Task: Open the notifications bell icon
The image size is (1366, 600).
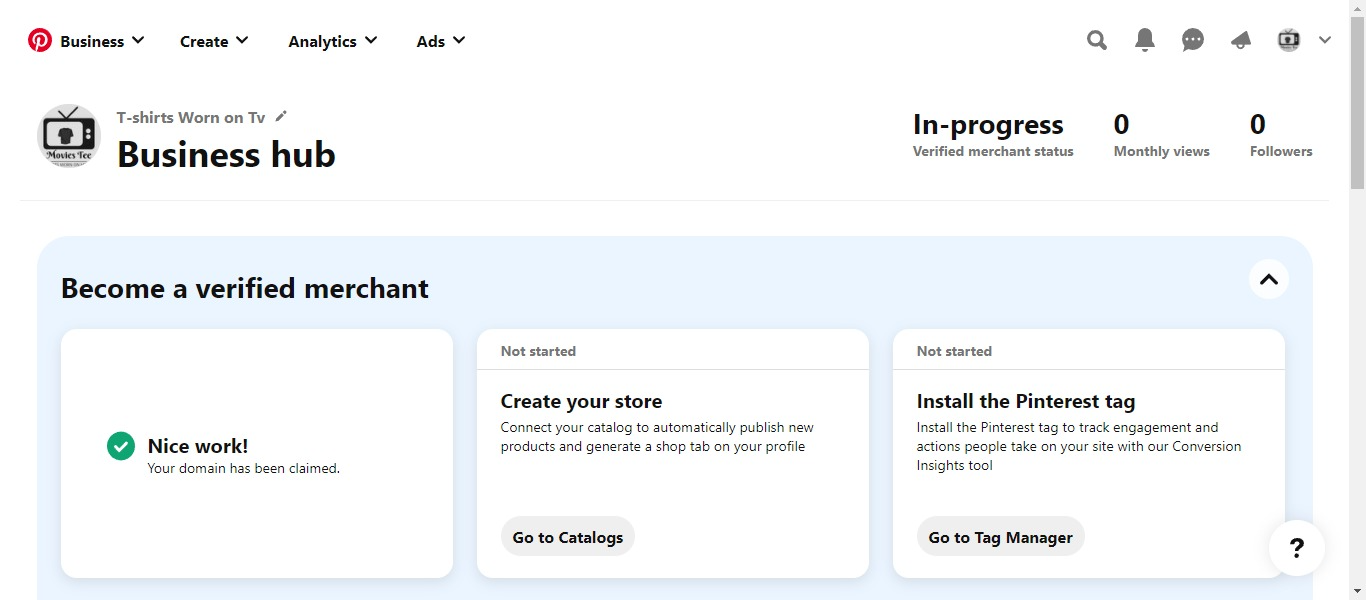Action: tap(1145, 41)
